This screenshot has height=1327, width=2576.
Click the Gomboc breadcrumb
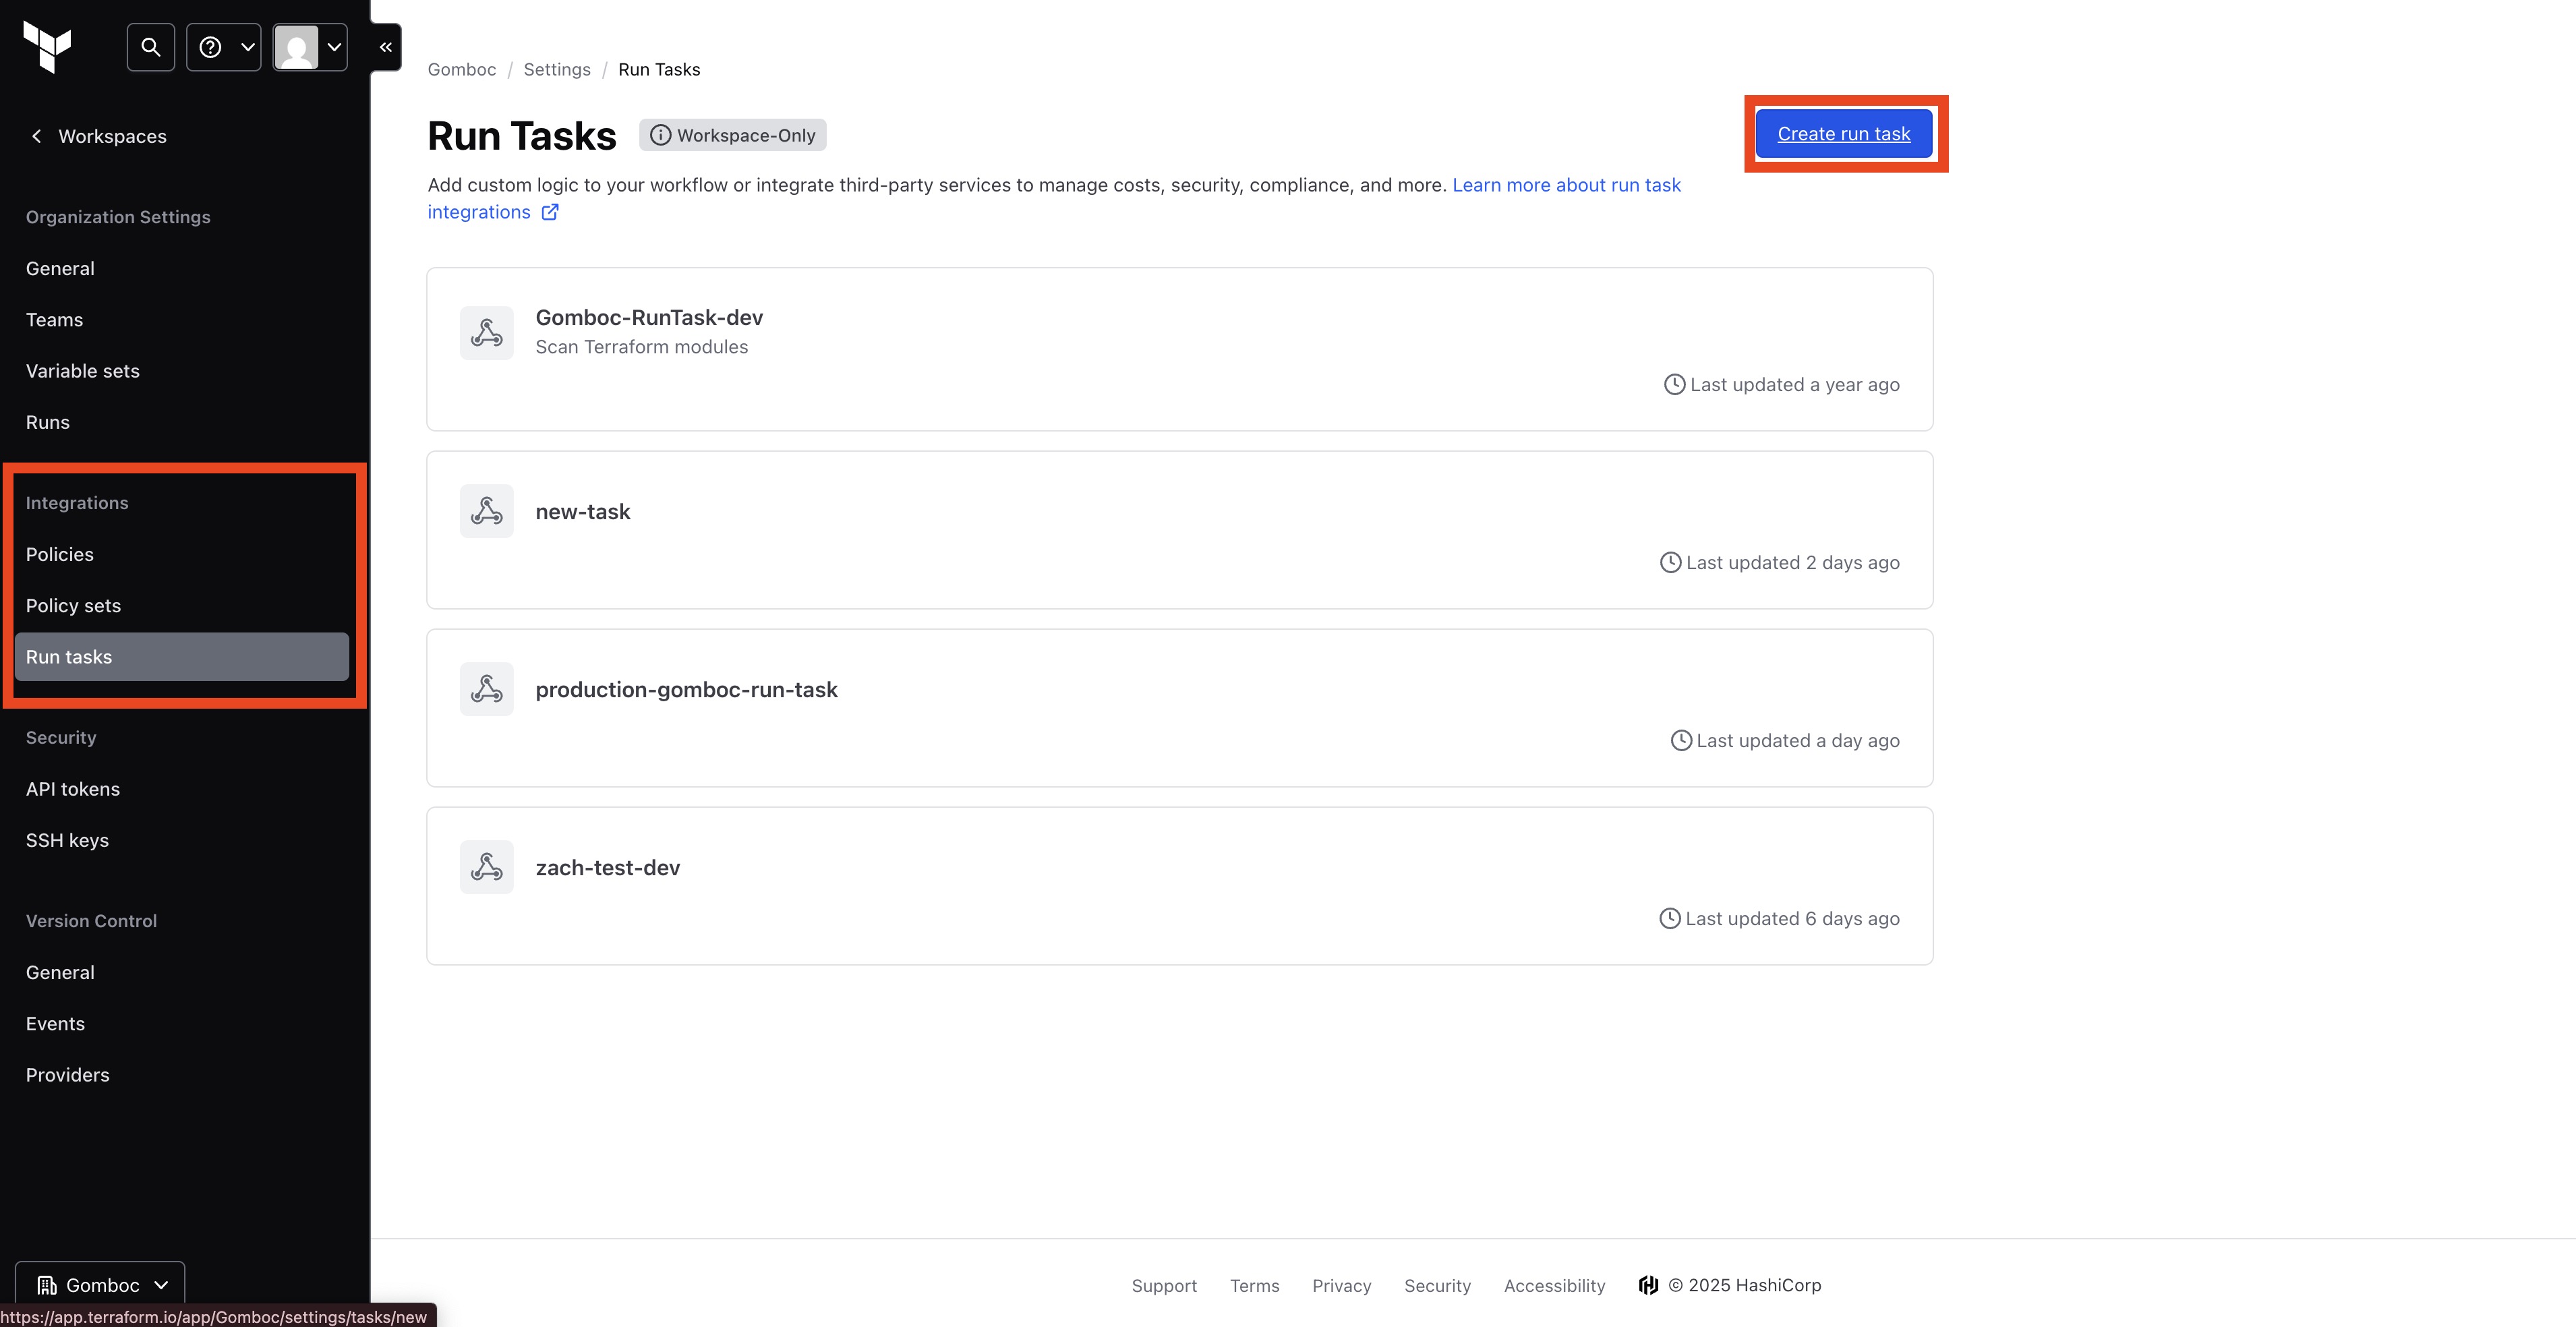(x=462, y=69)
